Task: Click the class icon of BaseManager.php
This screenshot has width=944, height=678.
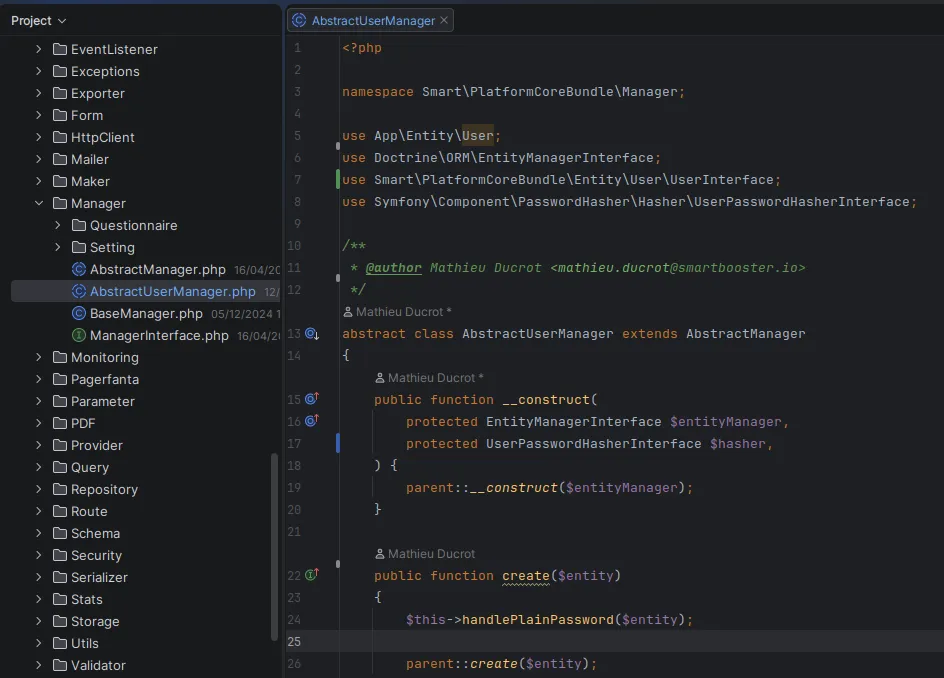Action: coord(79,313)
